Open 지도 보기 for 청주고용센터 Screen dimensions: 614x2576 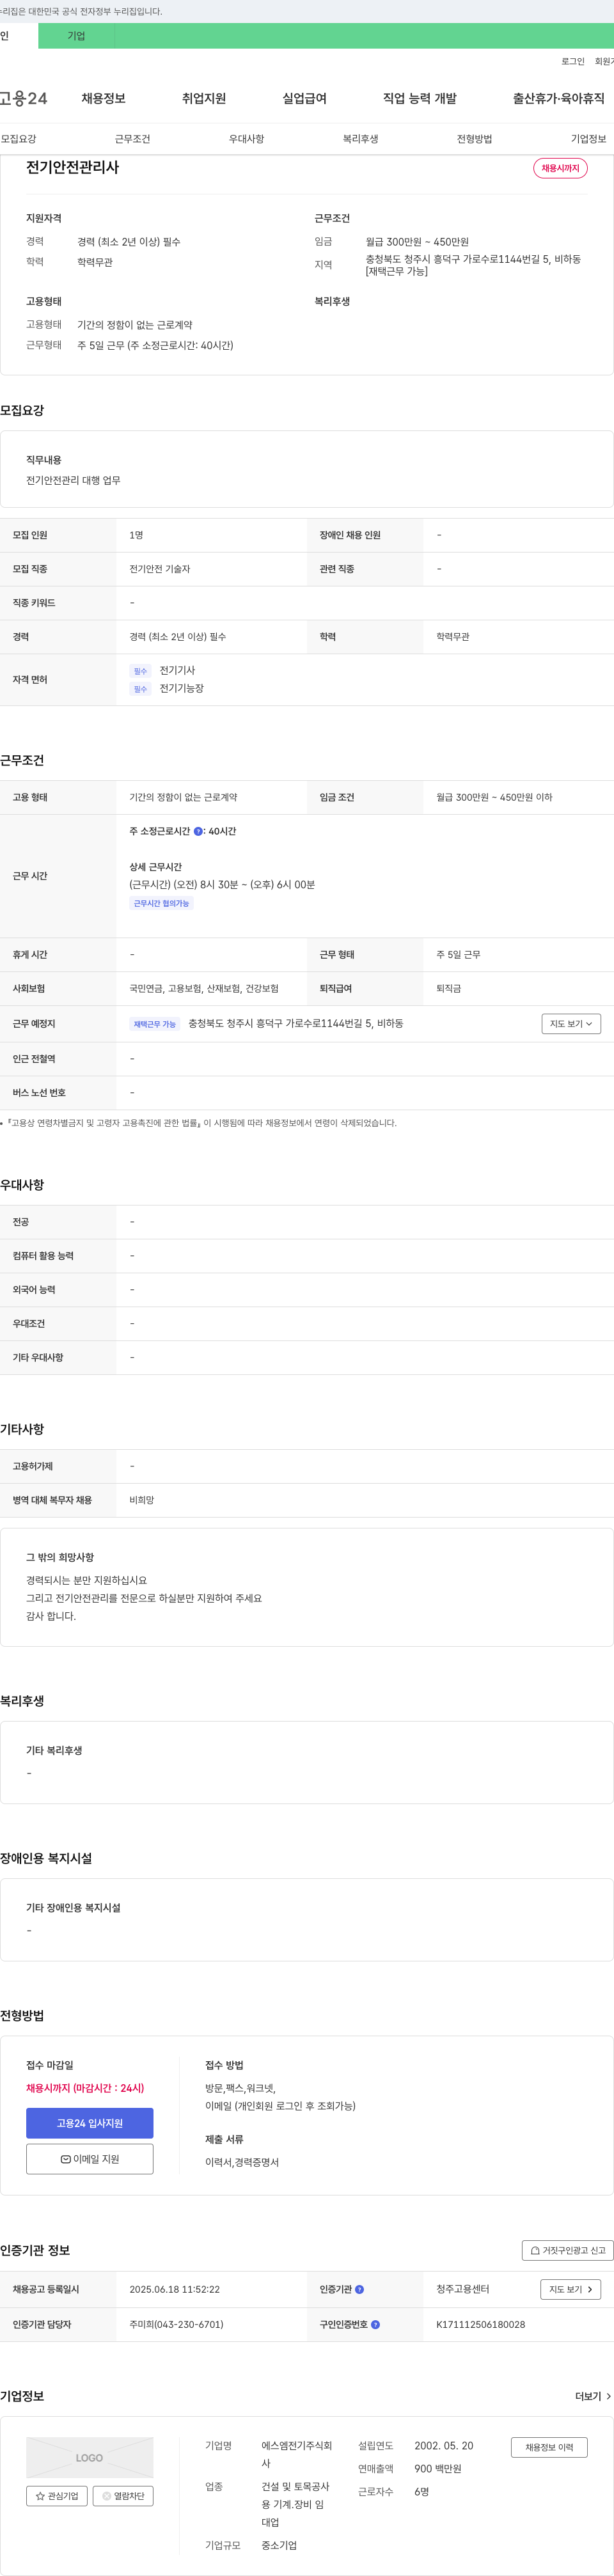tap(570, 2289)
